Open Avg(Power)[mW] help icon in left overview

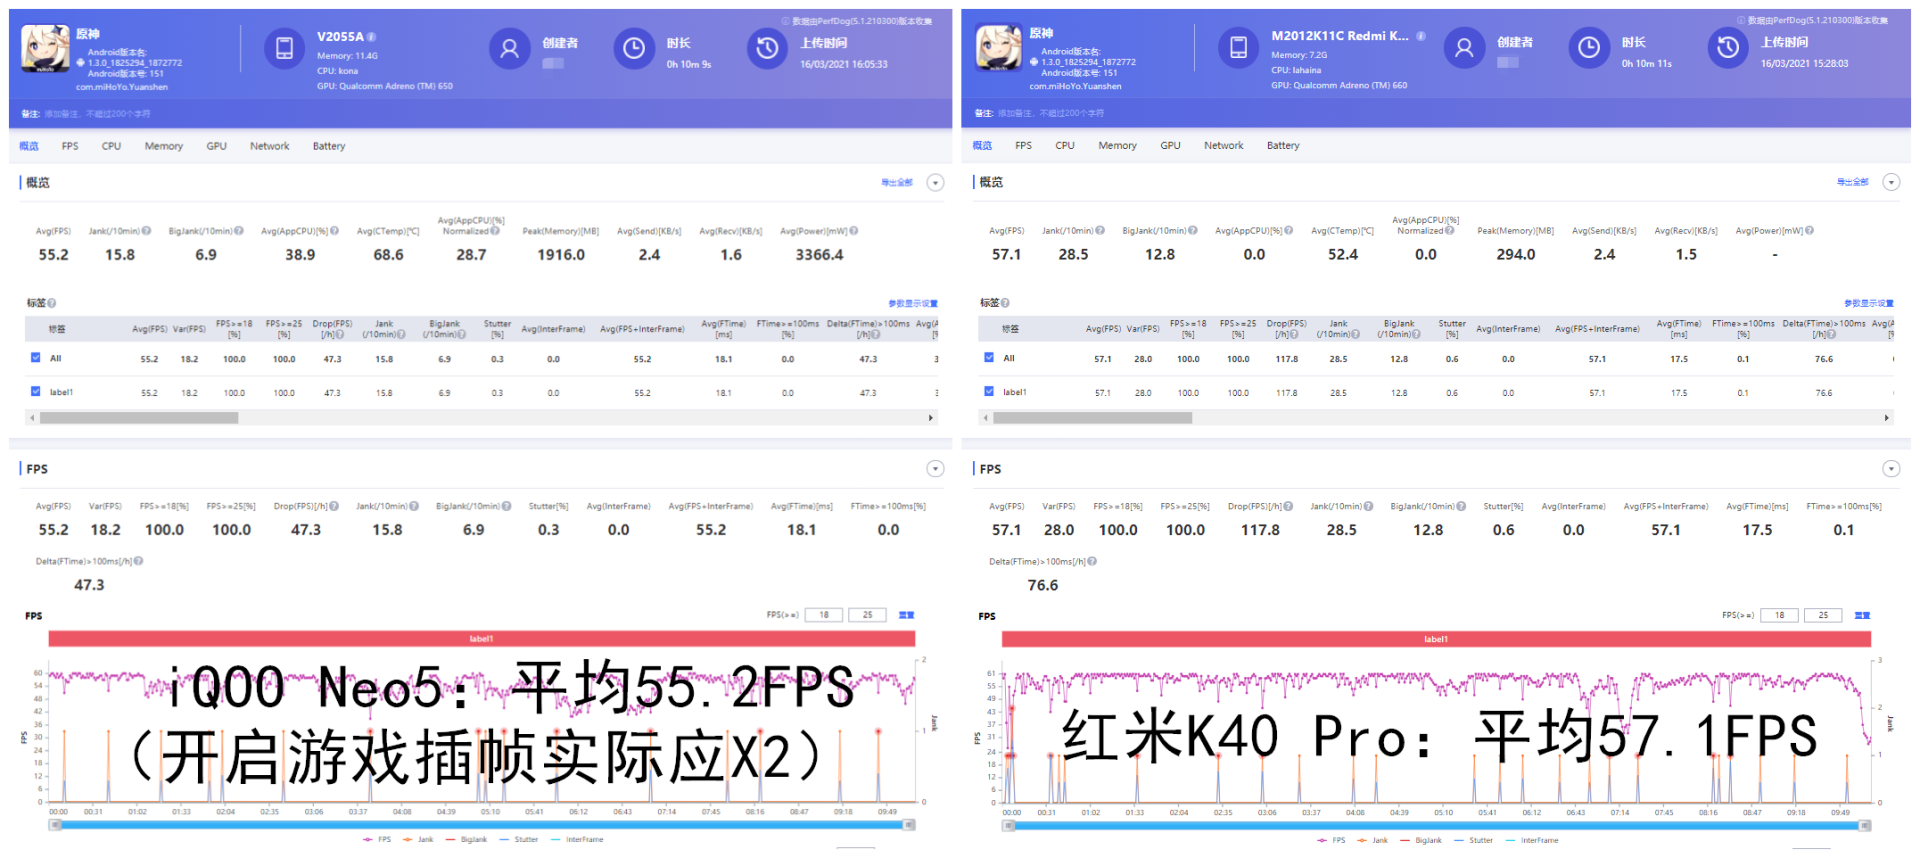(x=853, y=231)
